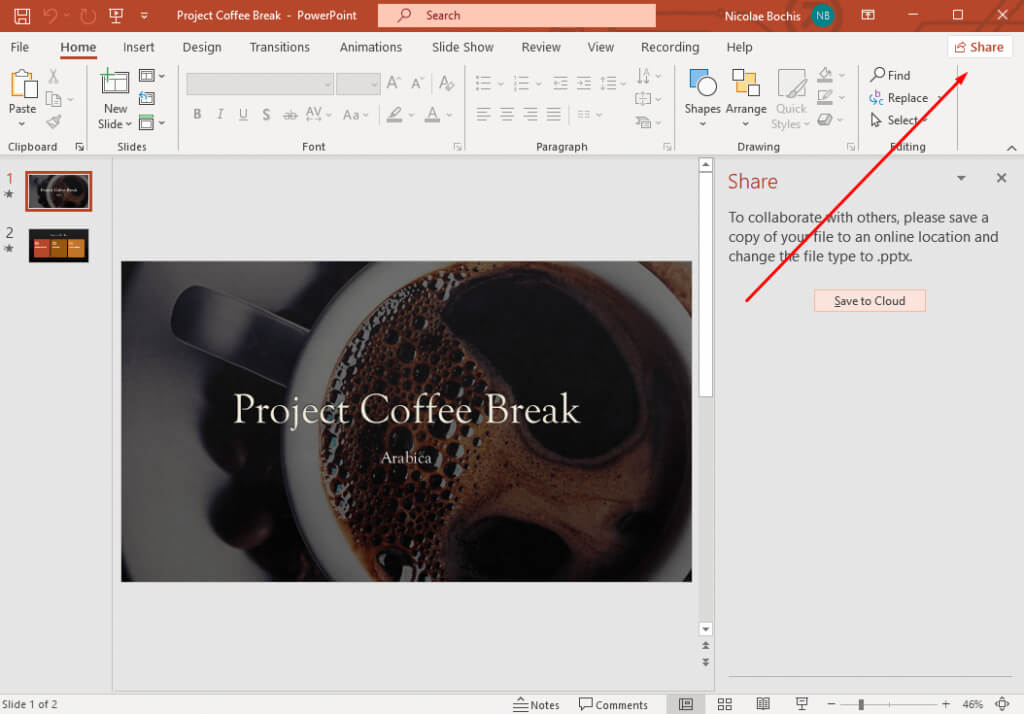Open the font name combo box
Image resolution: width=1024 pixels, height=714 pixels.
pyautogui.click(x=259, y=84)
